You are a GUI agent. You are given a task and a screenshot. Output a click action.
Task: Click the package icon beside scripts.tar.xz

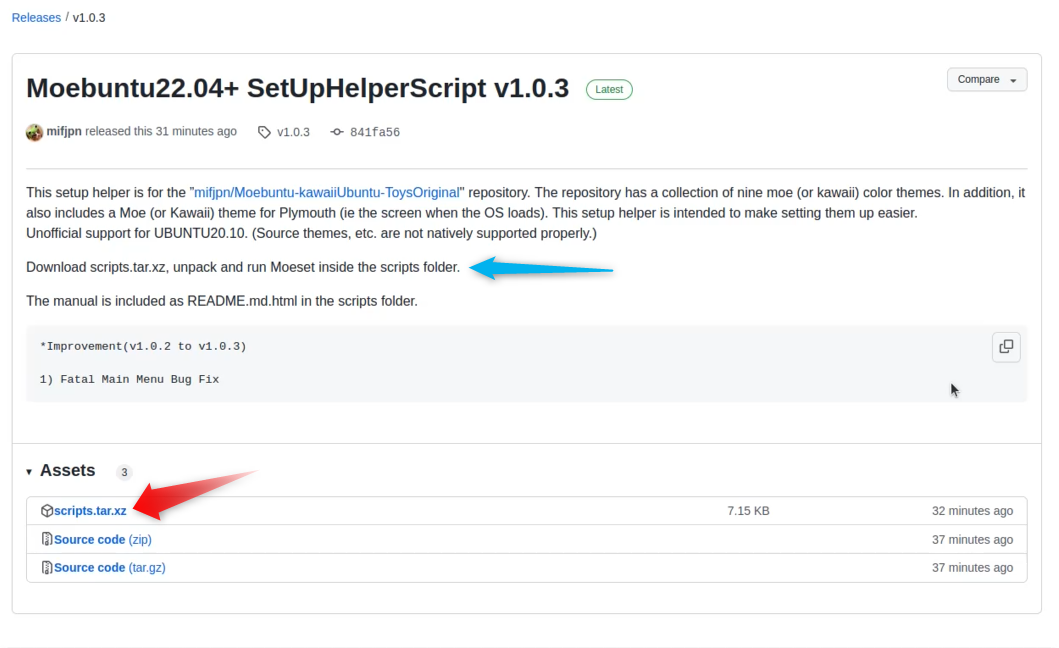pyautogui.click(x=47, y=511)
